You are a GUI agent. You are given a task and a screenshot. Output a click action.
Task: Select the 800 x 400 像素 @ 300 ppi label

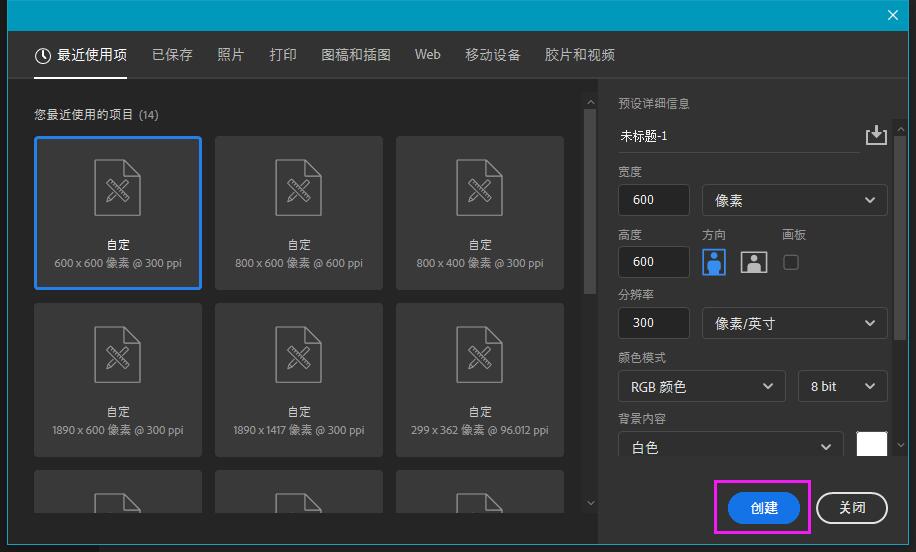480,263
